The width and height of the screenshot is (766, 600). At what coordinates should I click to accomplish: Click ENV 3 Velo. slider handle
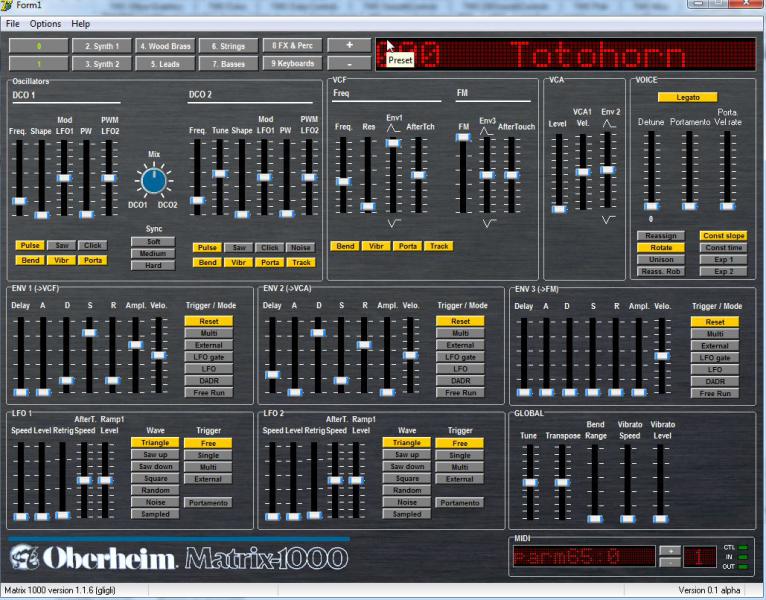coord(662,356)
